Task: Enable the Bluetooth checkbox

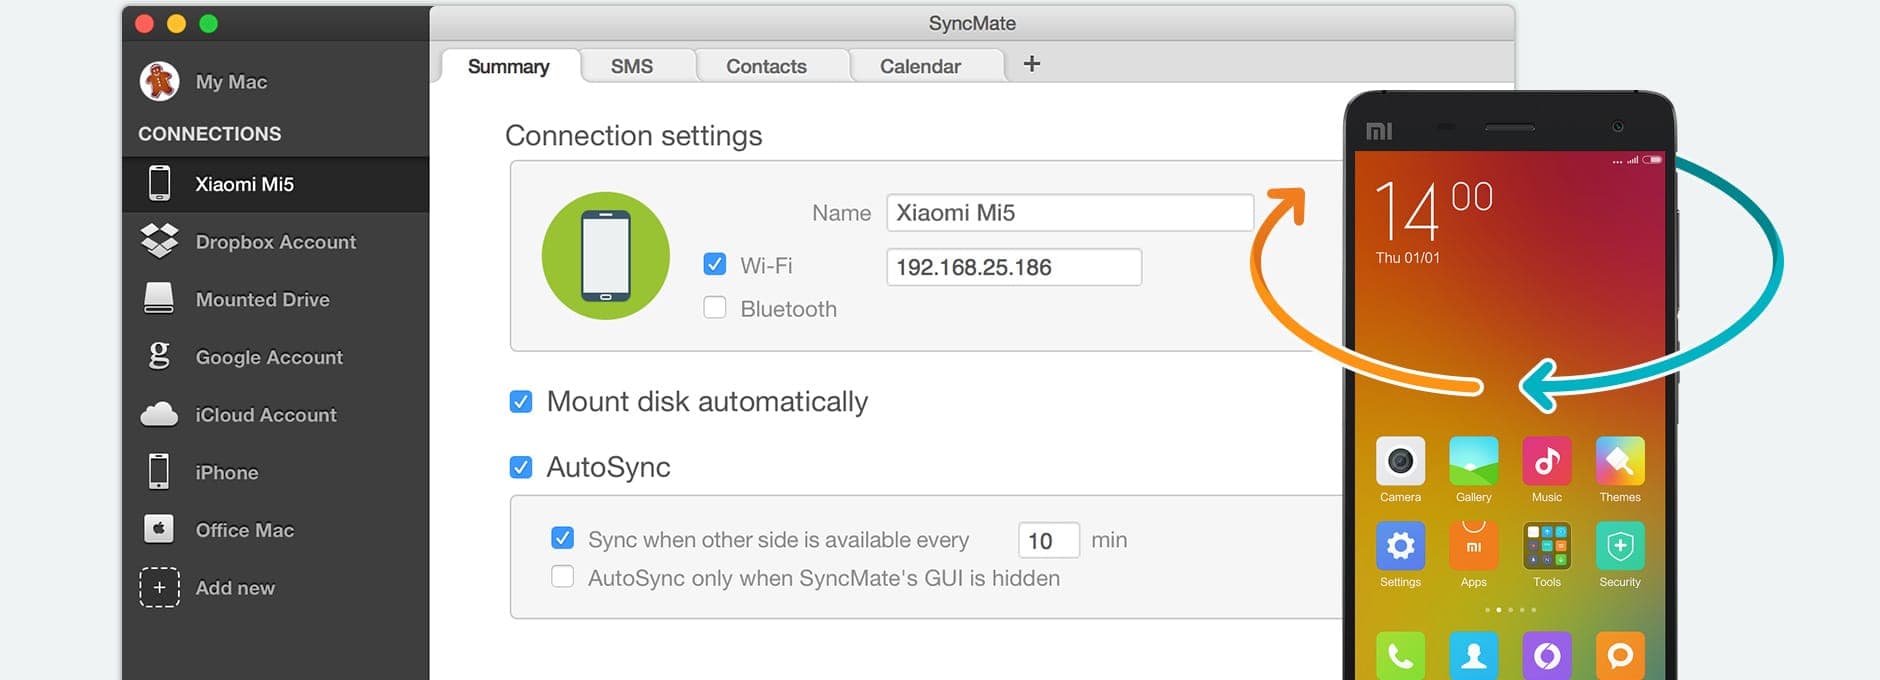Action: [715, 308]
